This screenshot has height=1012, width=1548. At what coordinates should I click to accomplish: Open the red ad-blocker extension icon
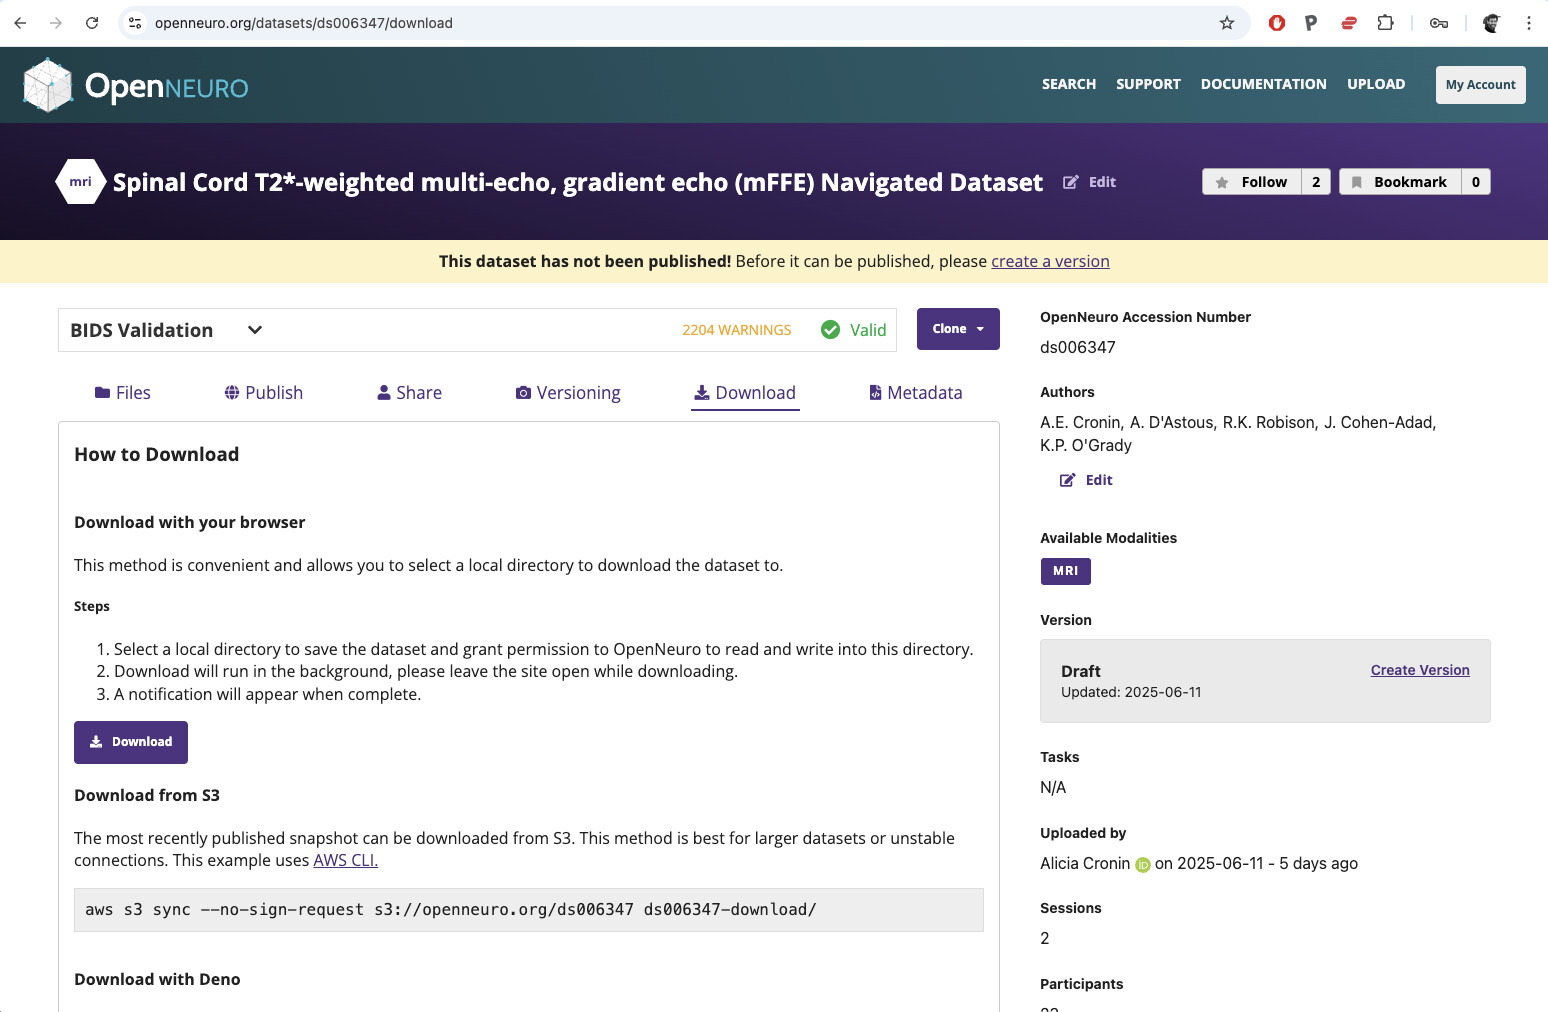click(1277, 23)
